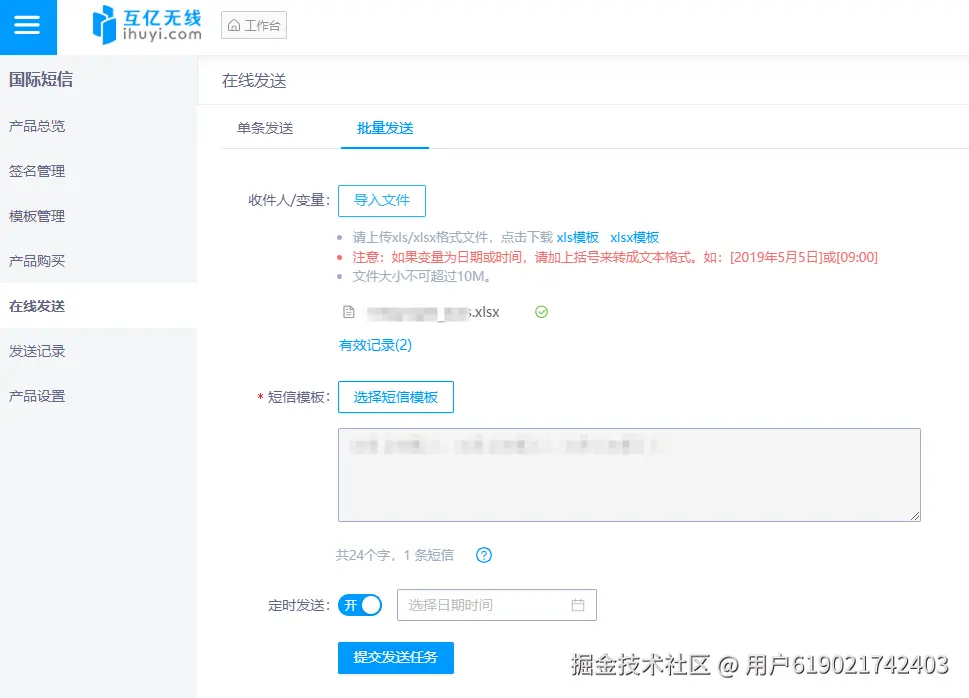This screenshot has width=969, height=698.
Task: Open 产品总览 in sidebar
Action: (x=37, y=126)
